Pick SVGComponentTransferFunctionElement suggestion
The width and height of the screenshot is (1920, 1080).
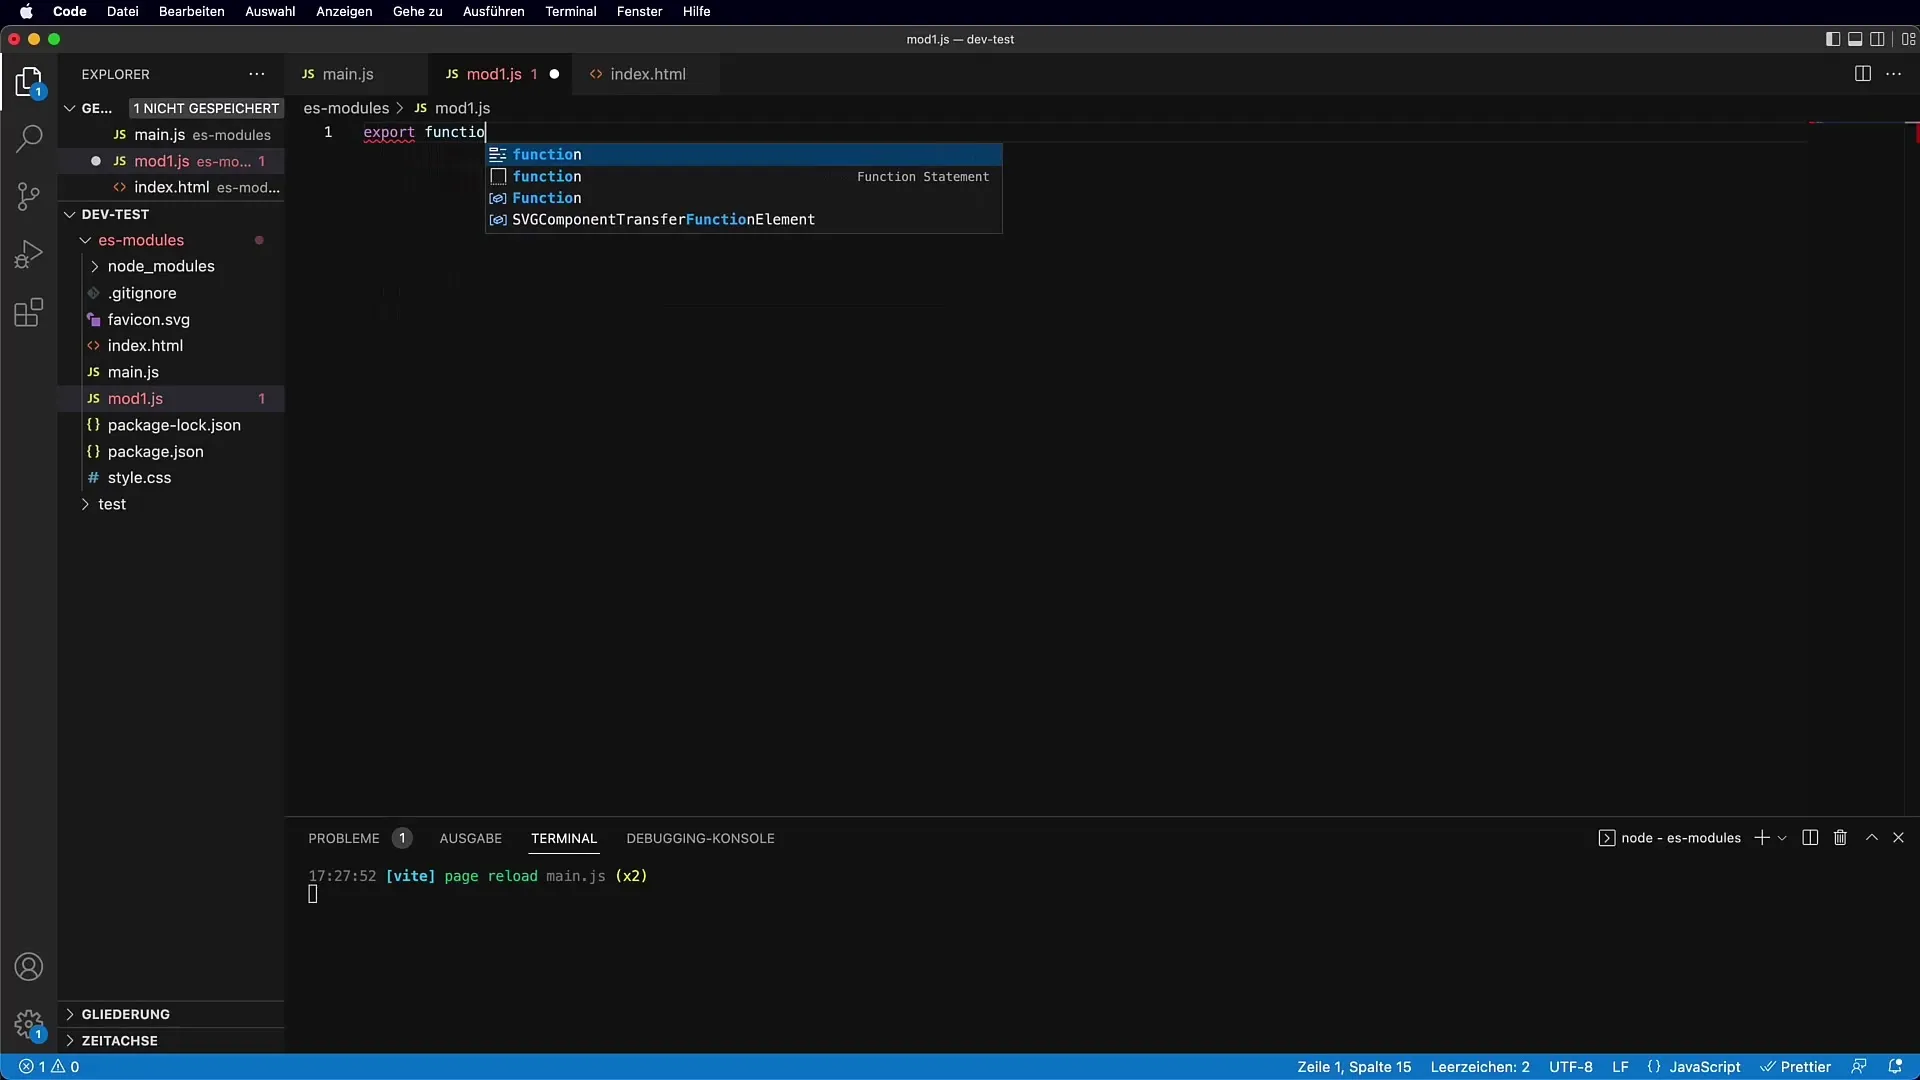[x=744, y=219]
